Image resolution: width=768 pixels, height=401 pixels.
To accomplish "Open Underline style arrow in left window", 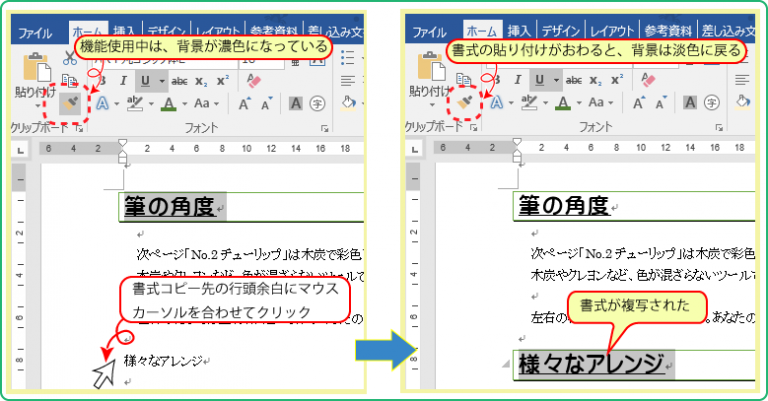I will [x=162, y=81].
